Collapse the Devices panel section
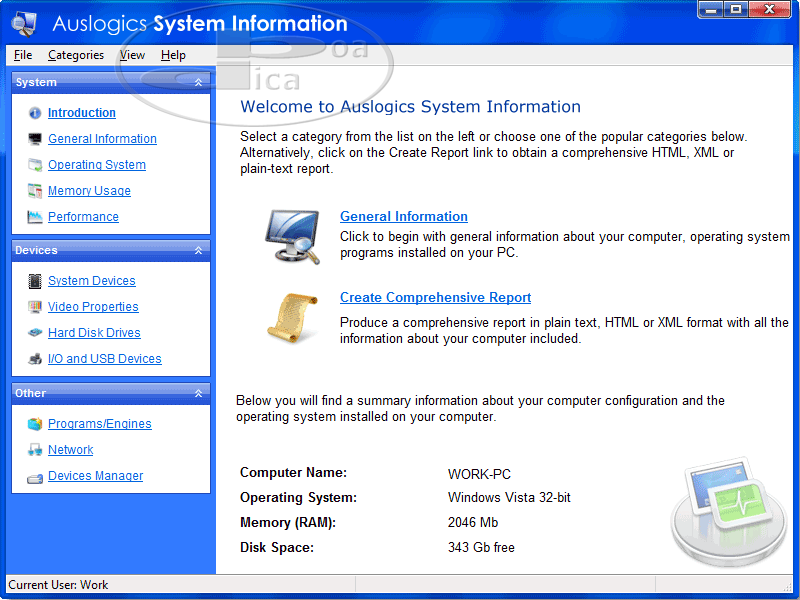 coord(198,250)
